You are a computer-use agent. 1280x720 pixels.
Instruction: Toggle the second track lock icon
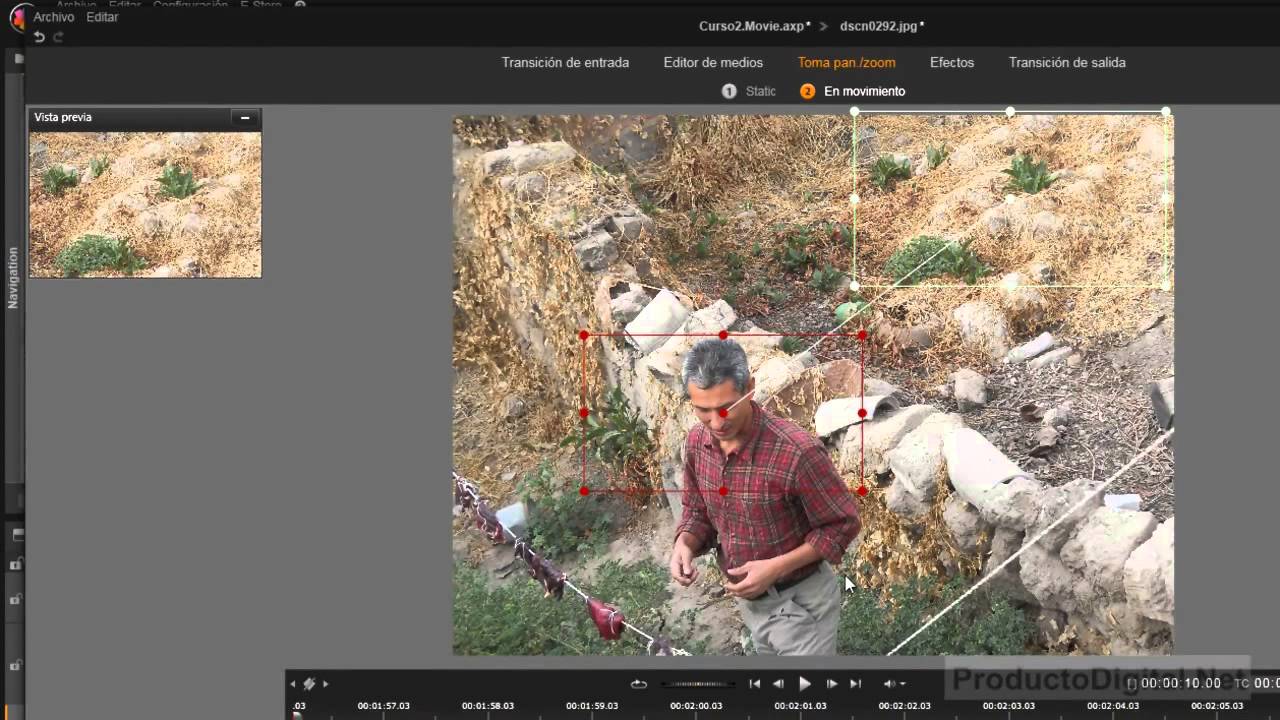pyautogui.click(x=16, y=599)
